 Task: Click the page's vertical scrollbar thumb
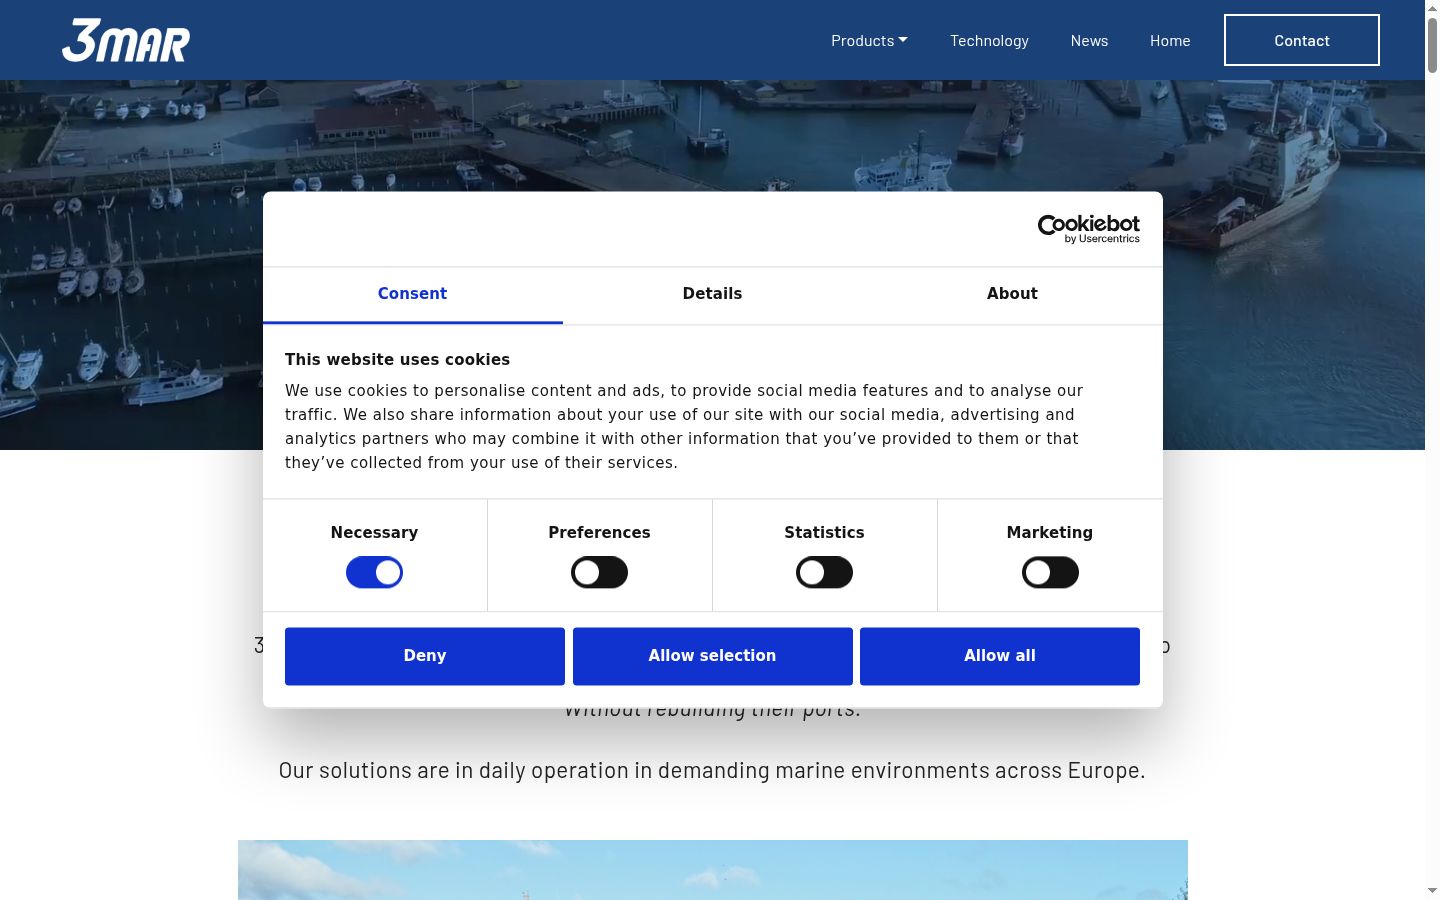click(x=1432, y=45)
